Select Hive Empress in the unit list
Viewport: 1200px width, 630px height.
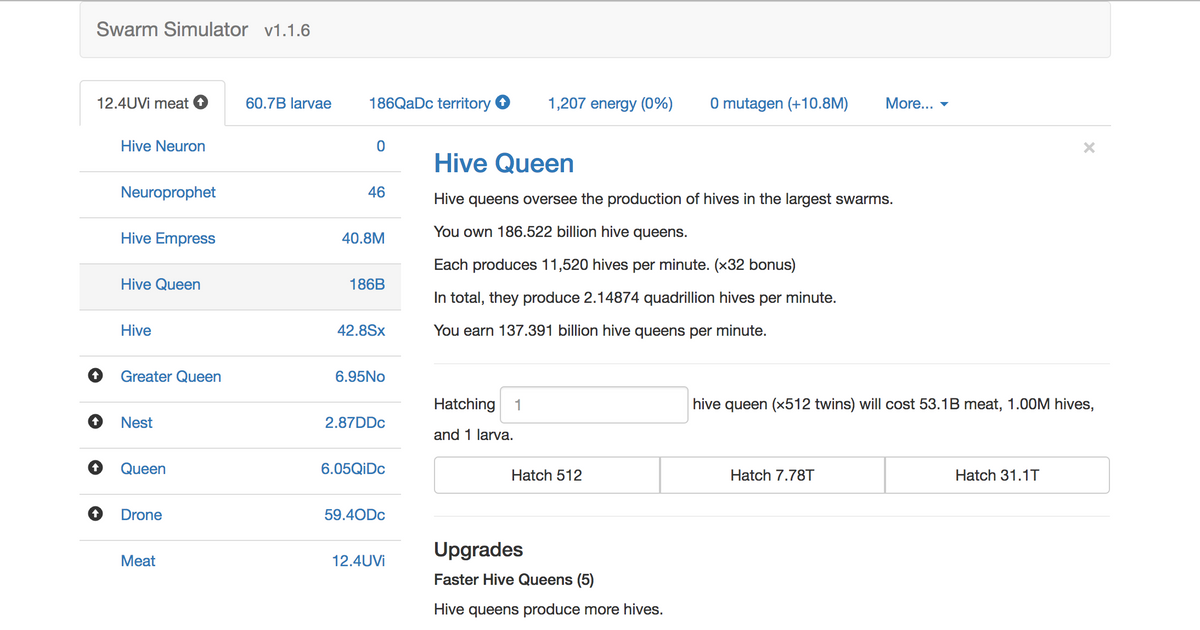167,238
